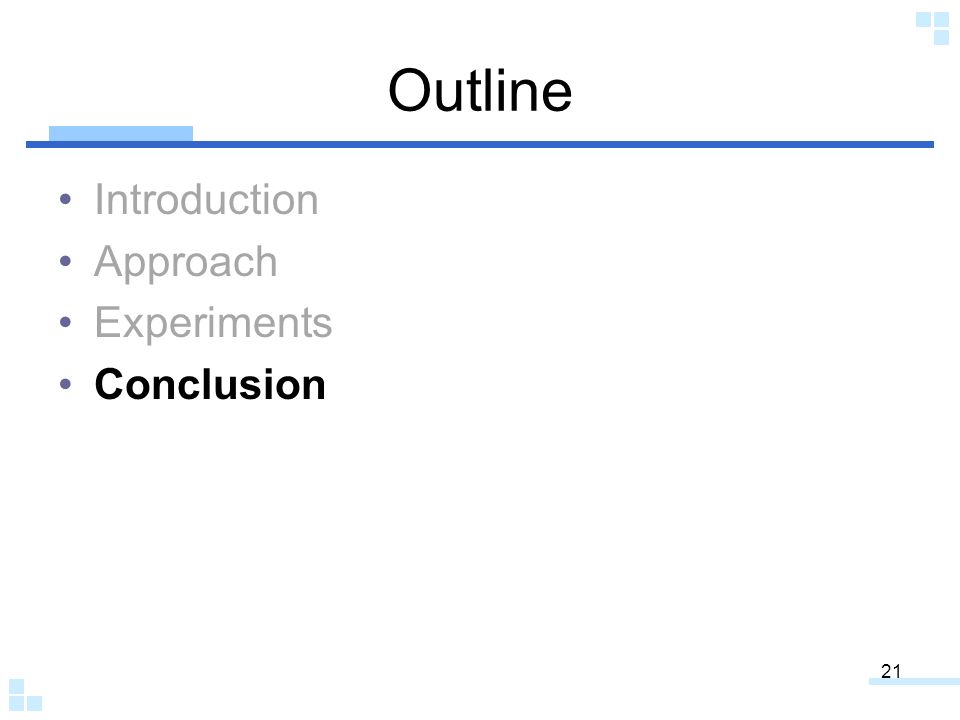Click the bullet dot beside Conclusion

click(66, 384)
